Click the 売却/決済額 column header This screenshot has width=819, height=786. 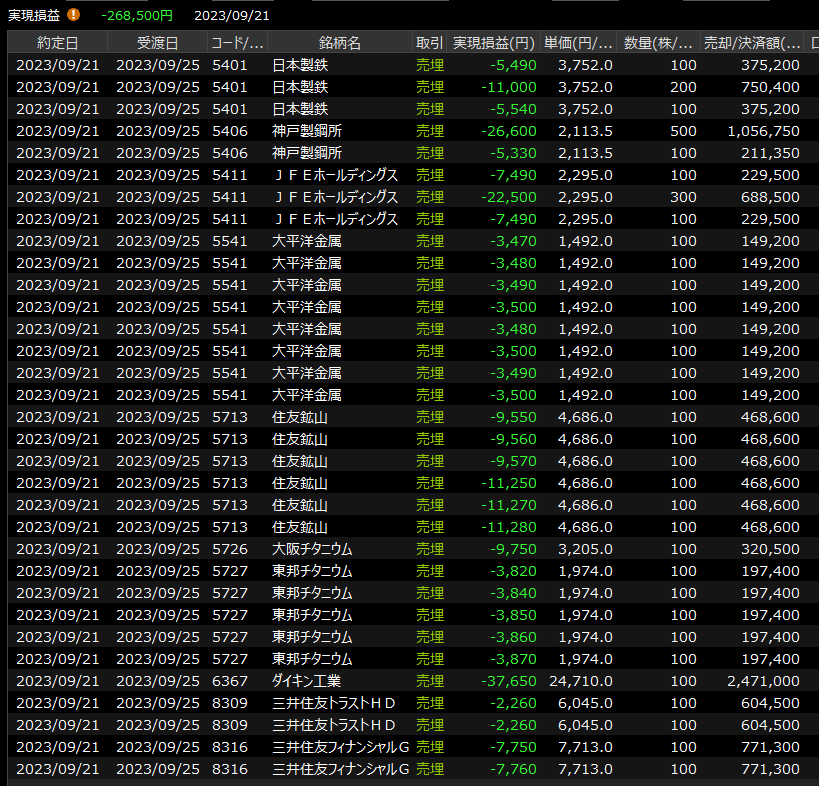click(x=752, y=43)
